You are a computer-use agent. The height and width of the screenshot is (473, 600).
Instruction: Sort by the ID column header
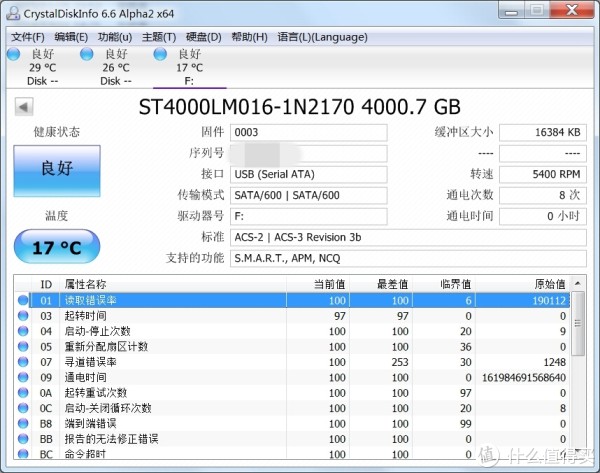46,284
